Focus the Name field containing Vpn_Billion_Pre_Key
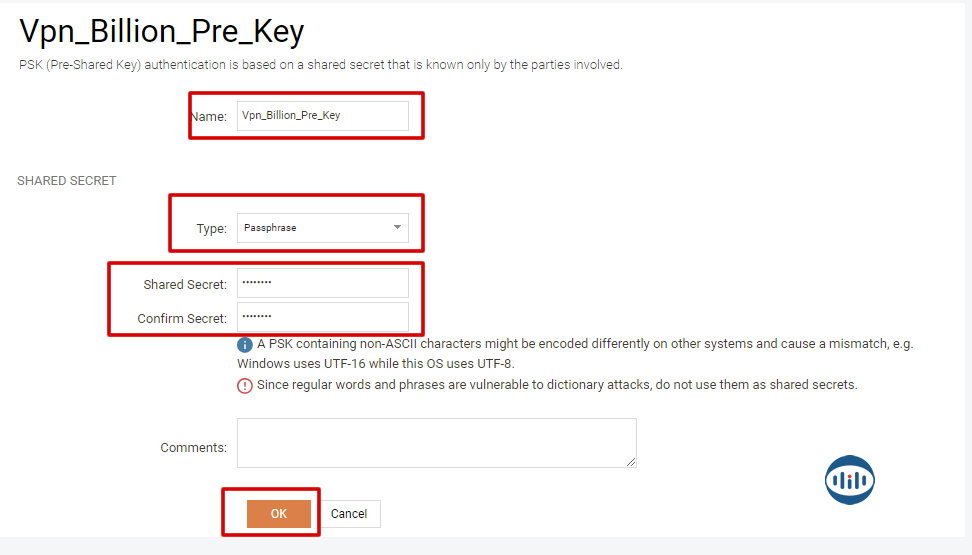Viewport: 972px width, 555px height. (322, 116)
